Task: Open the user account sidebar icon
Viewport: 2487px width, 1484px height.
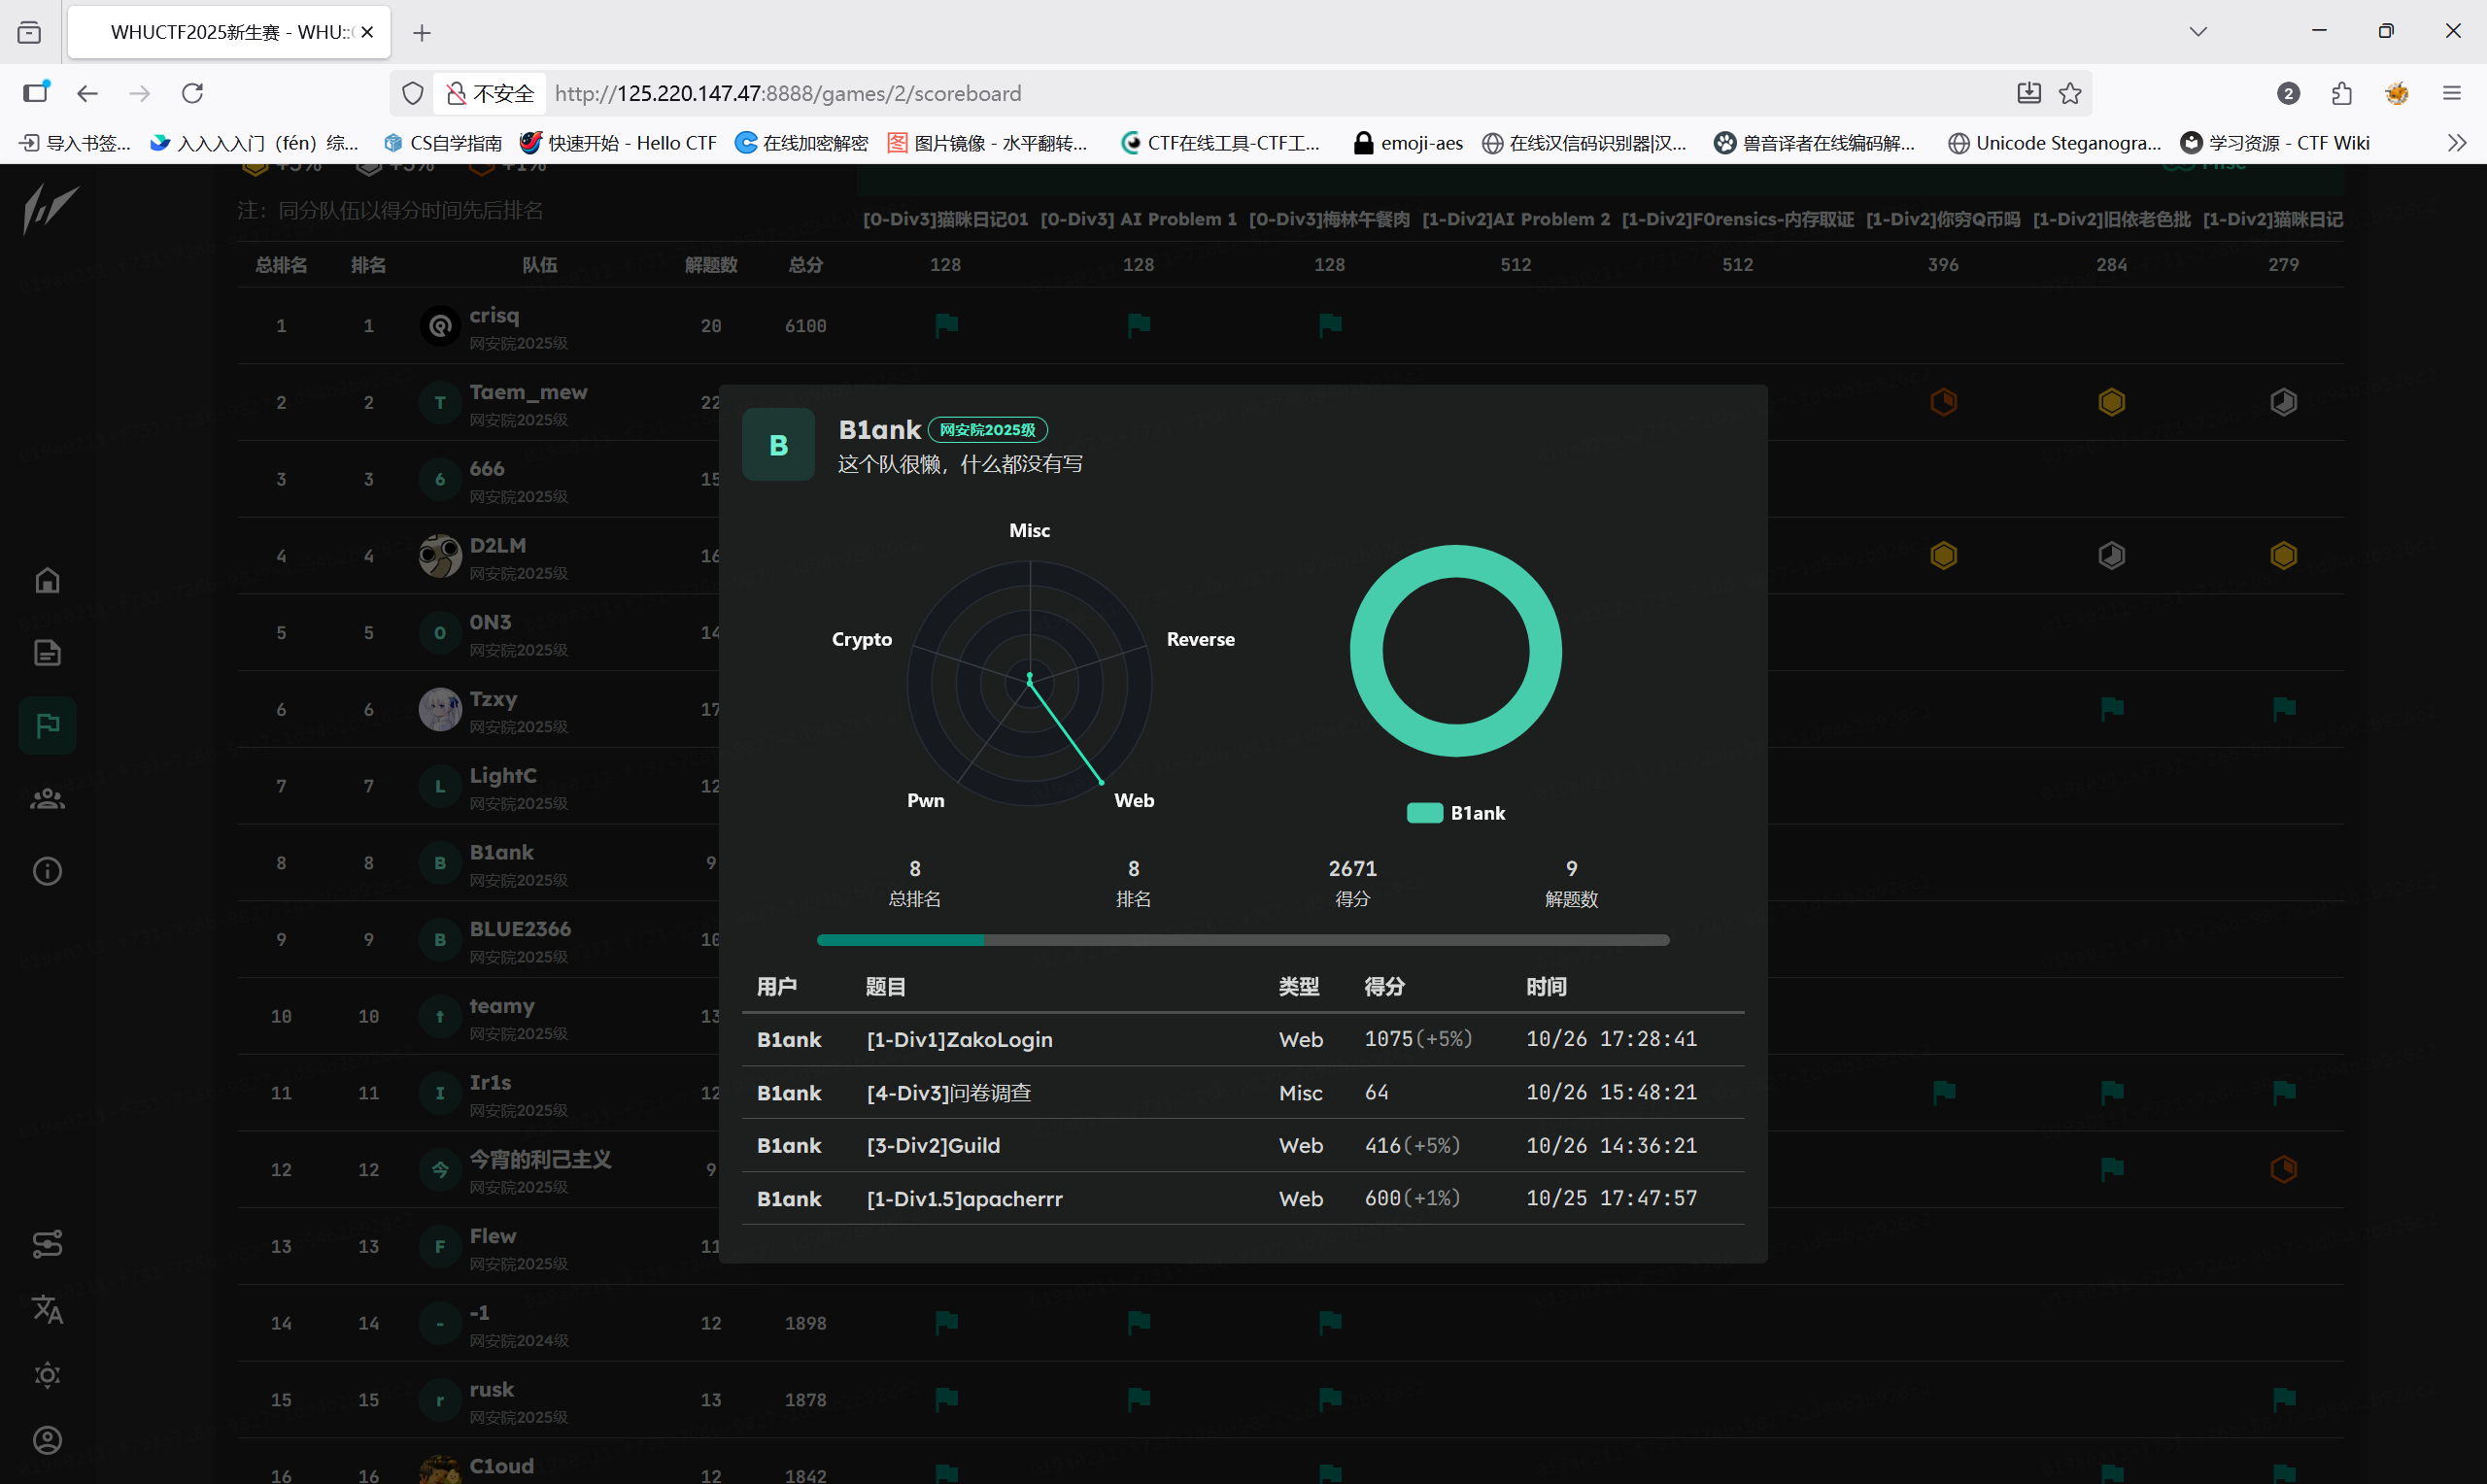Action: point(47,1440)
